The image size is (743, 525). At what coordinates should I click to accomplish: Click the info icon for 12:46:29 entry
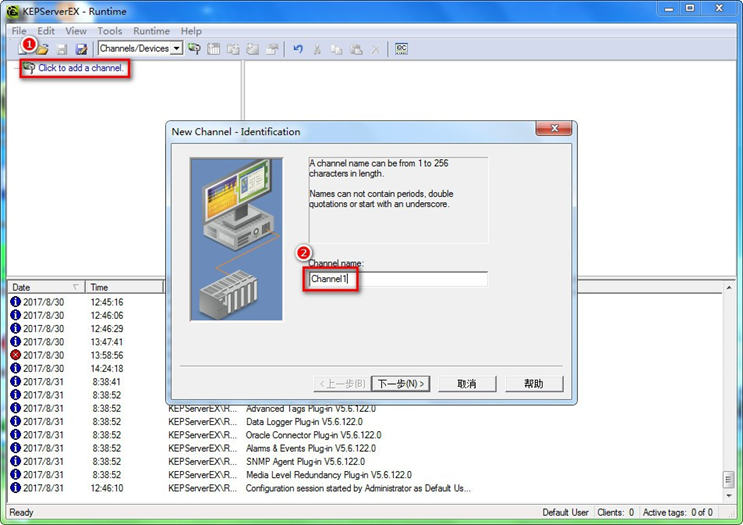(x=16, y=328)
